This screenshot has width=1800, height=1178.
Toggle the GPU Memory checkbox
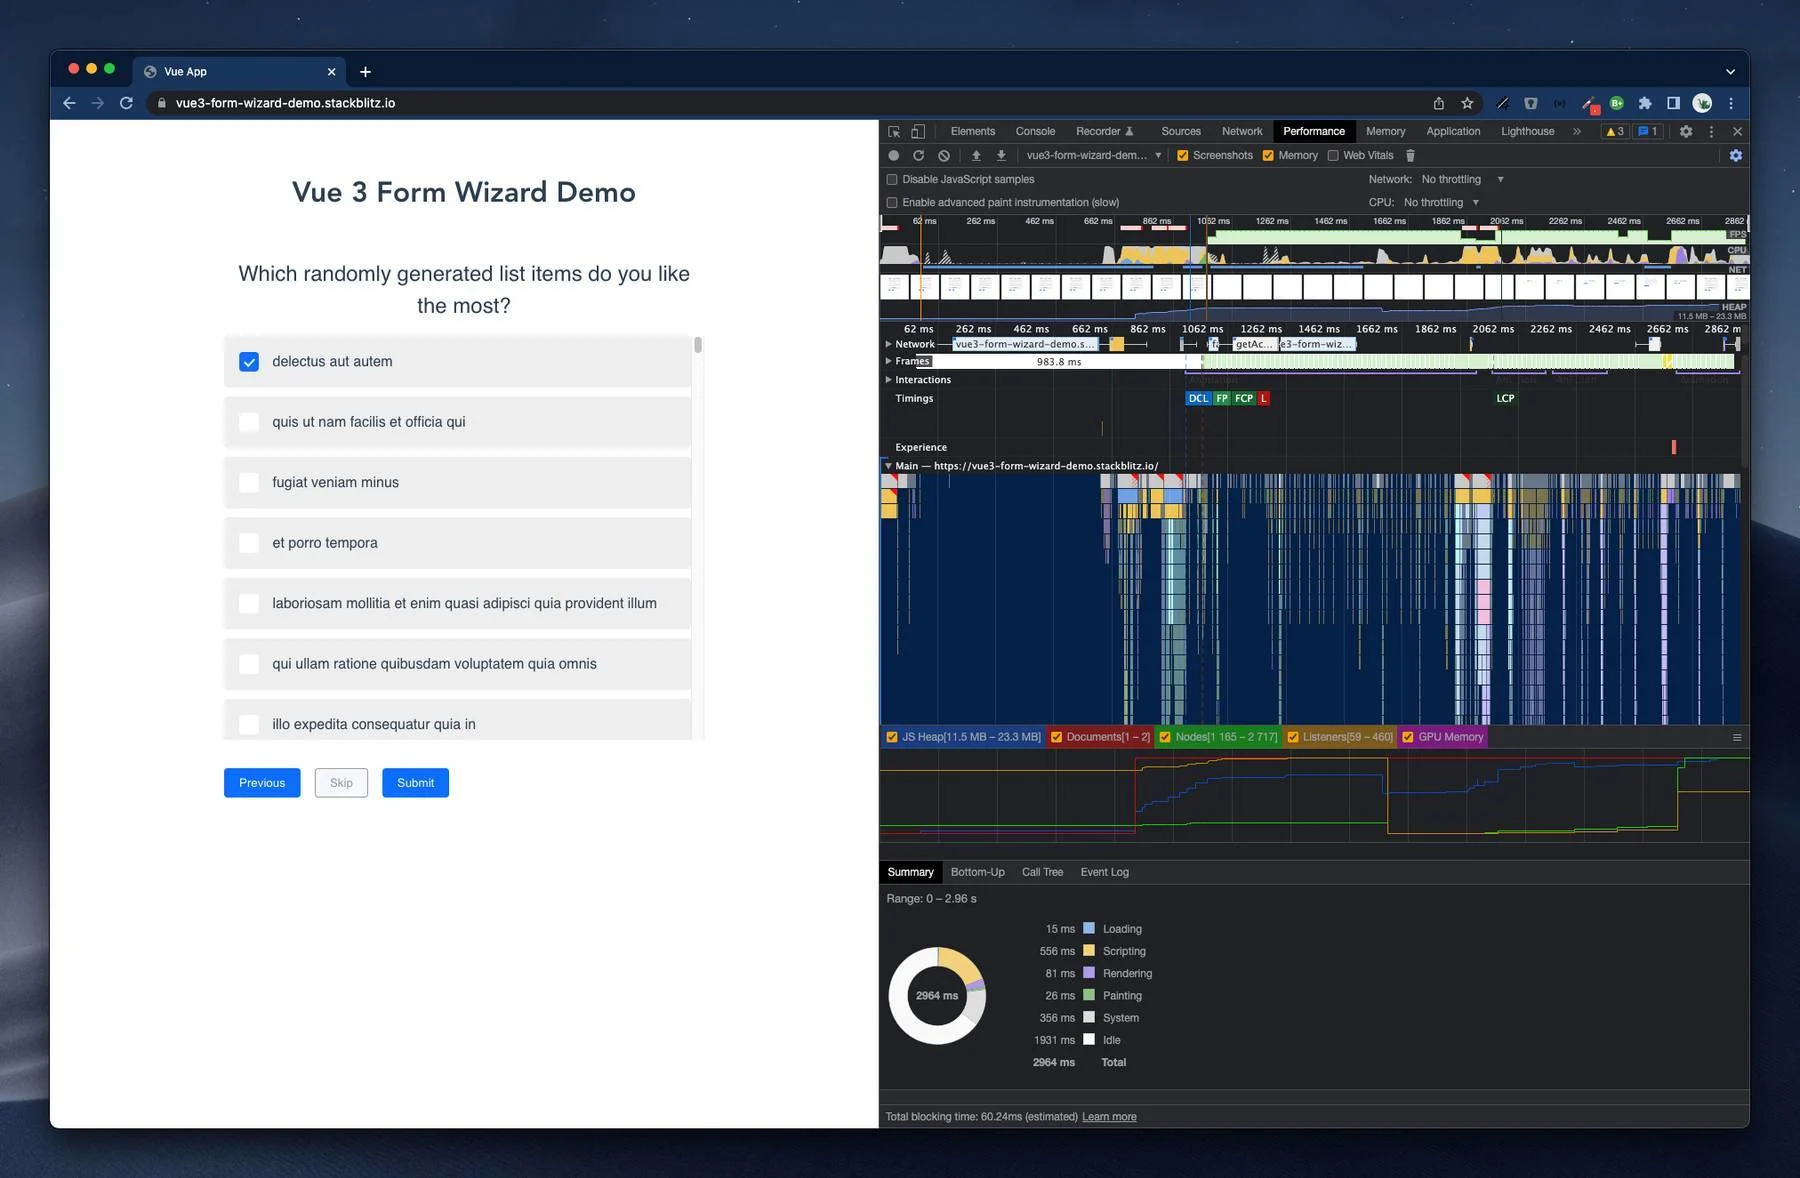[1408, 738]
